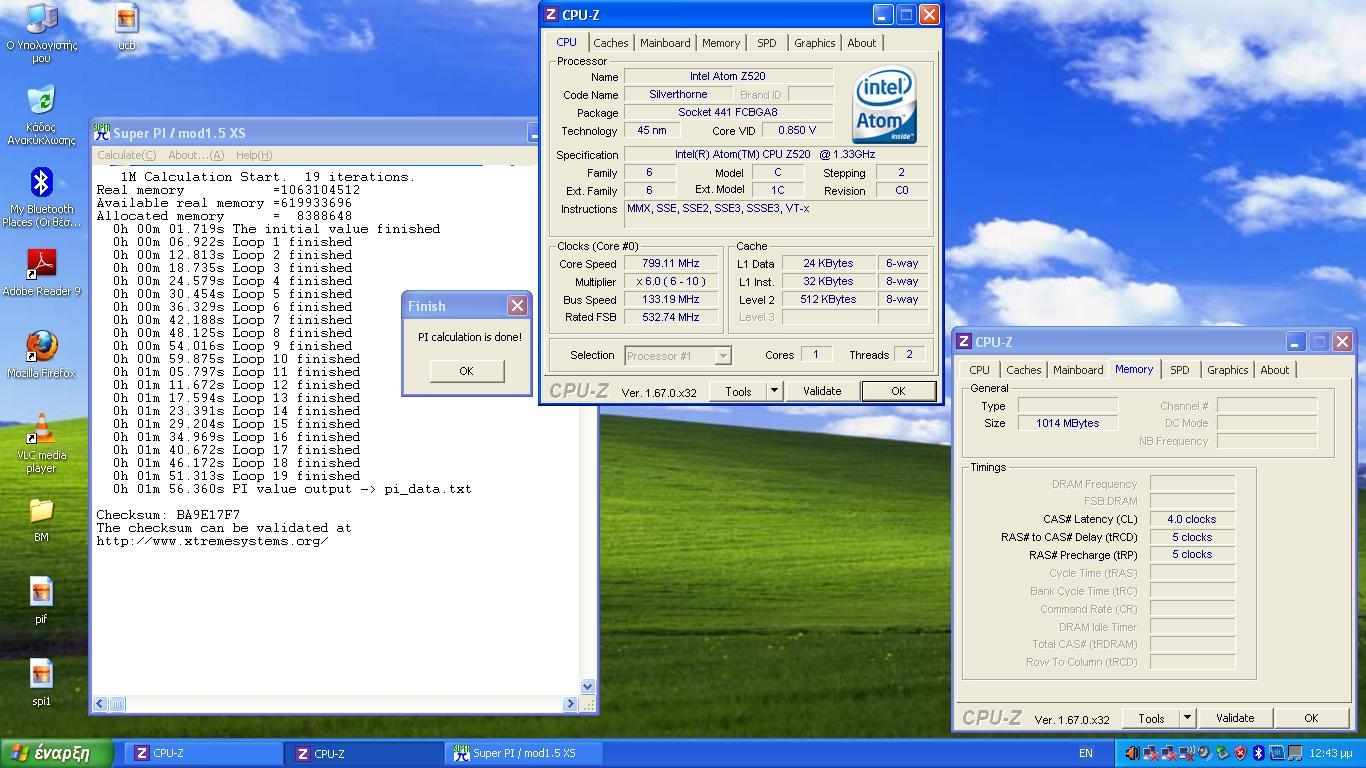This screenshot has width=1366, height=768.
Task: Open the Tools arrow in Processor CPU-Z window
Action: pos(774,391)
